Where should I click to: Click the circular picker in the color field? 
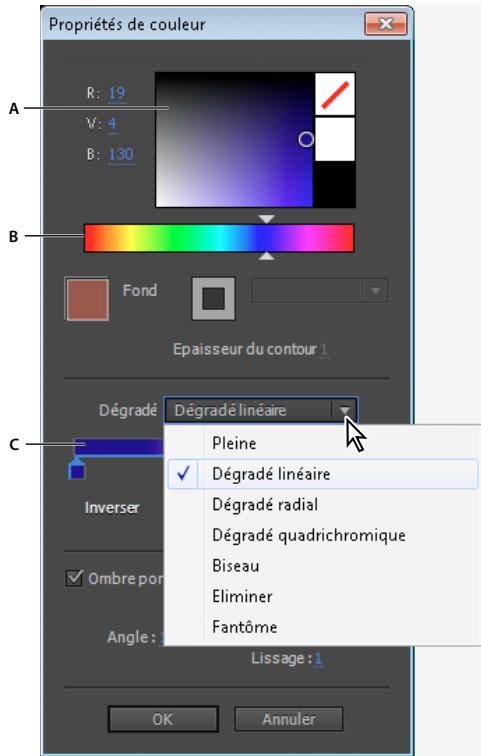306,139
